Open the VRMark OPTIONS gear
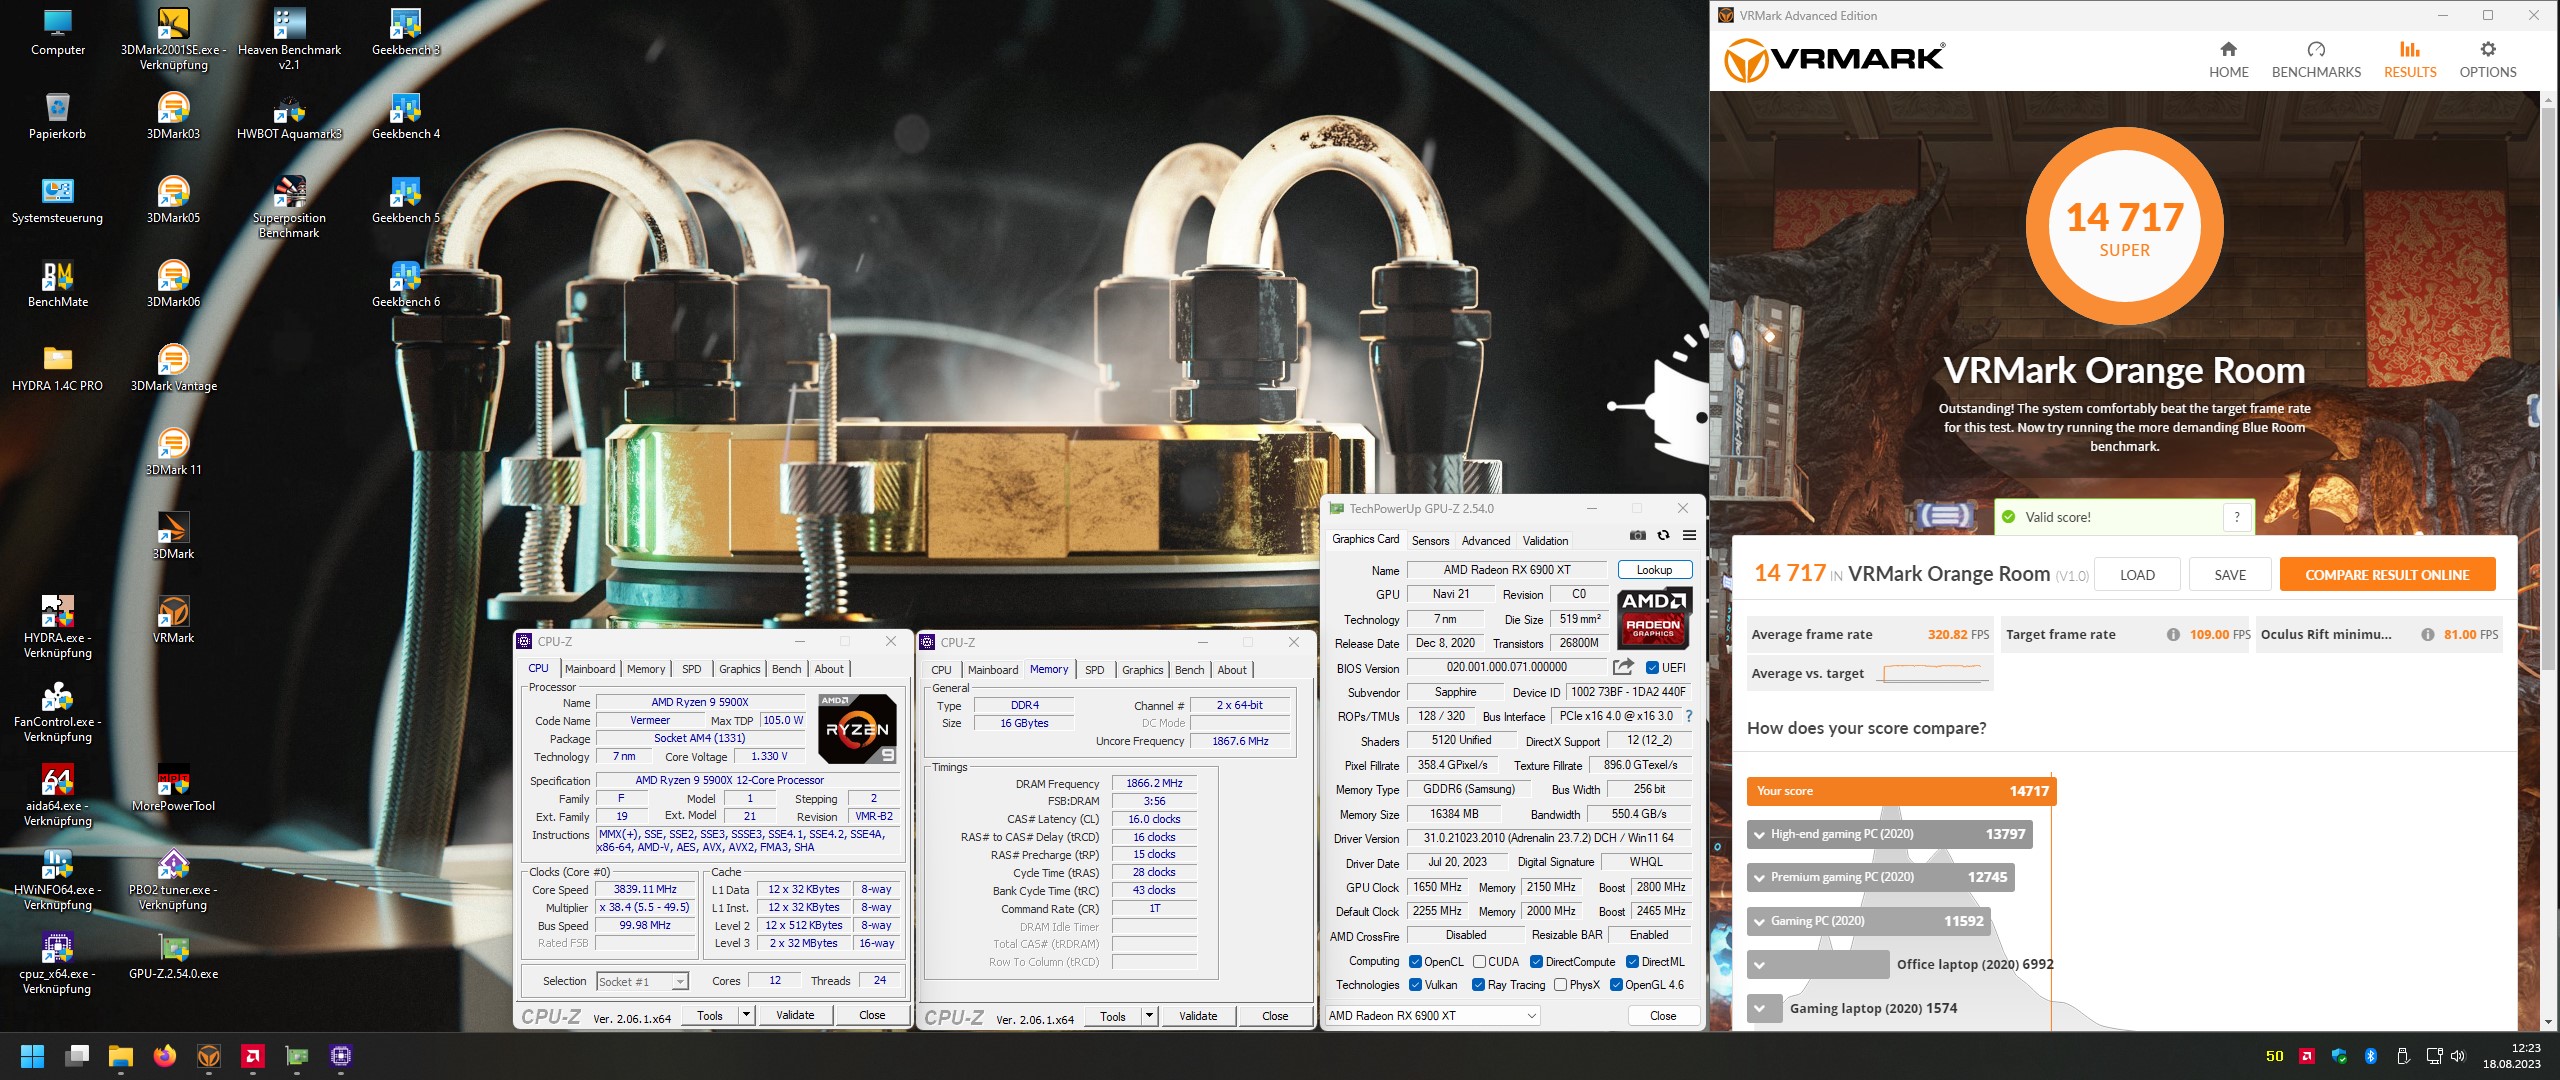Viewport: 2560px width, 1080px height. 2488,60
